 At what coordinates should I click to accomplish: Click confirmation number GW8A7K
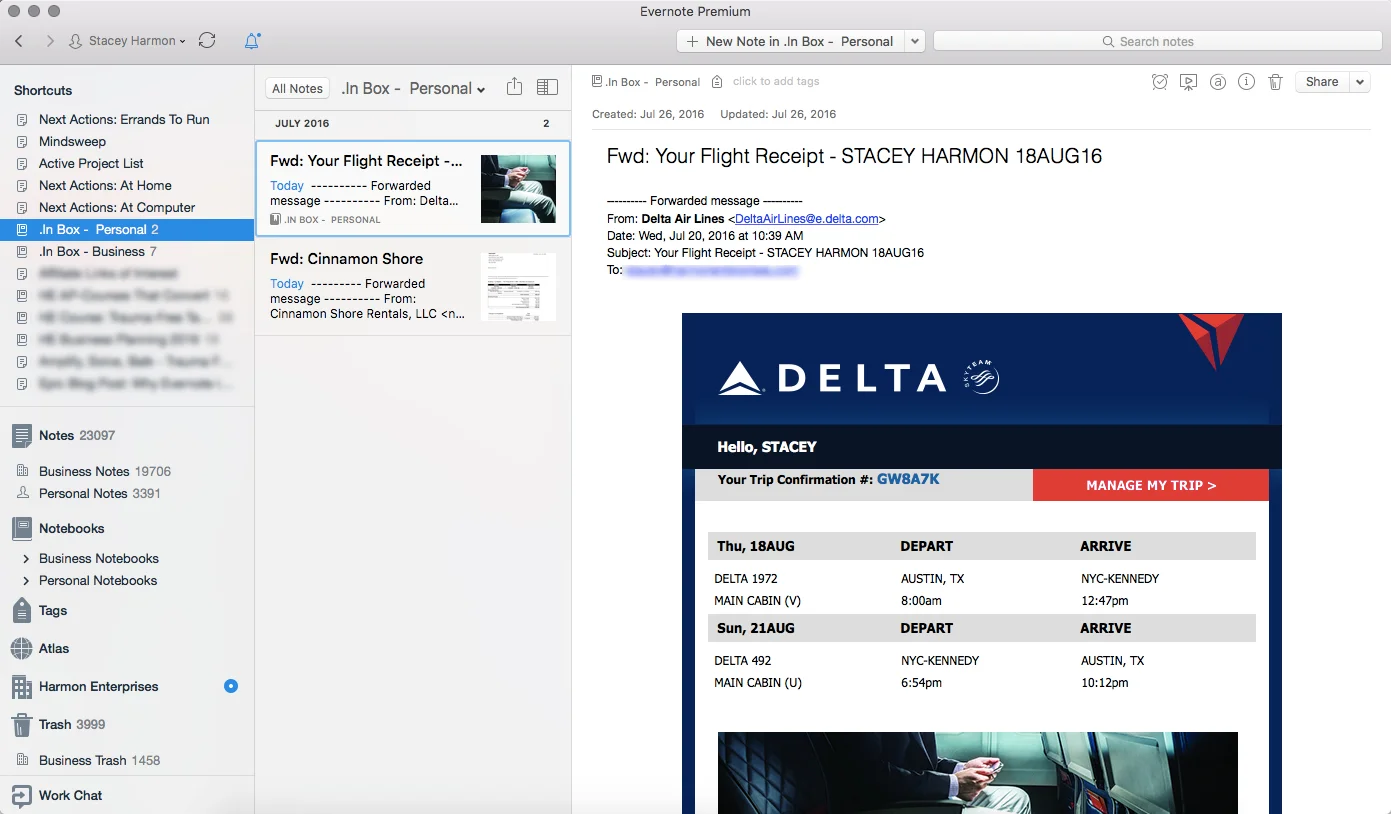coord(908,479)
